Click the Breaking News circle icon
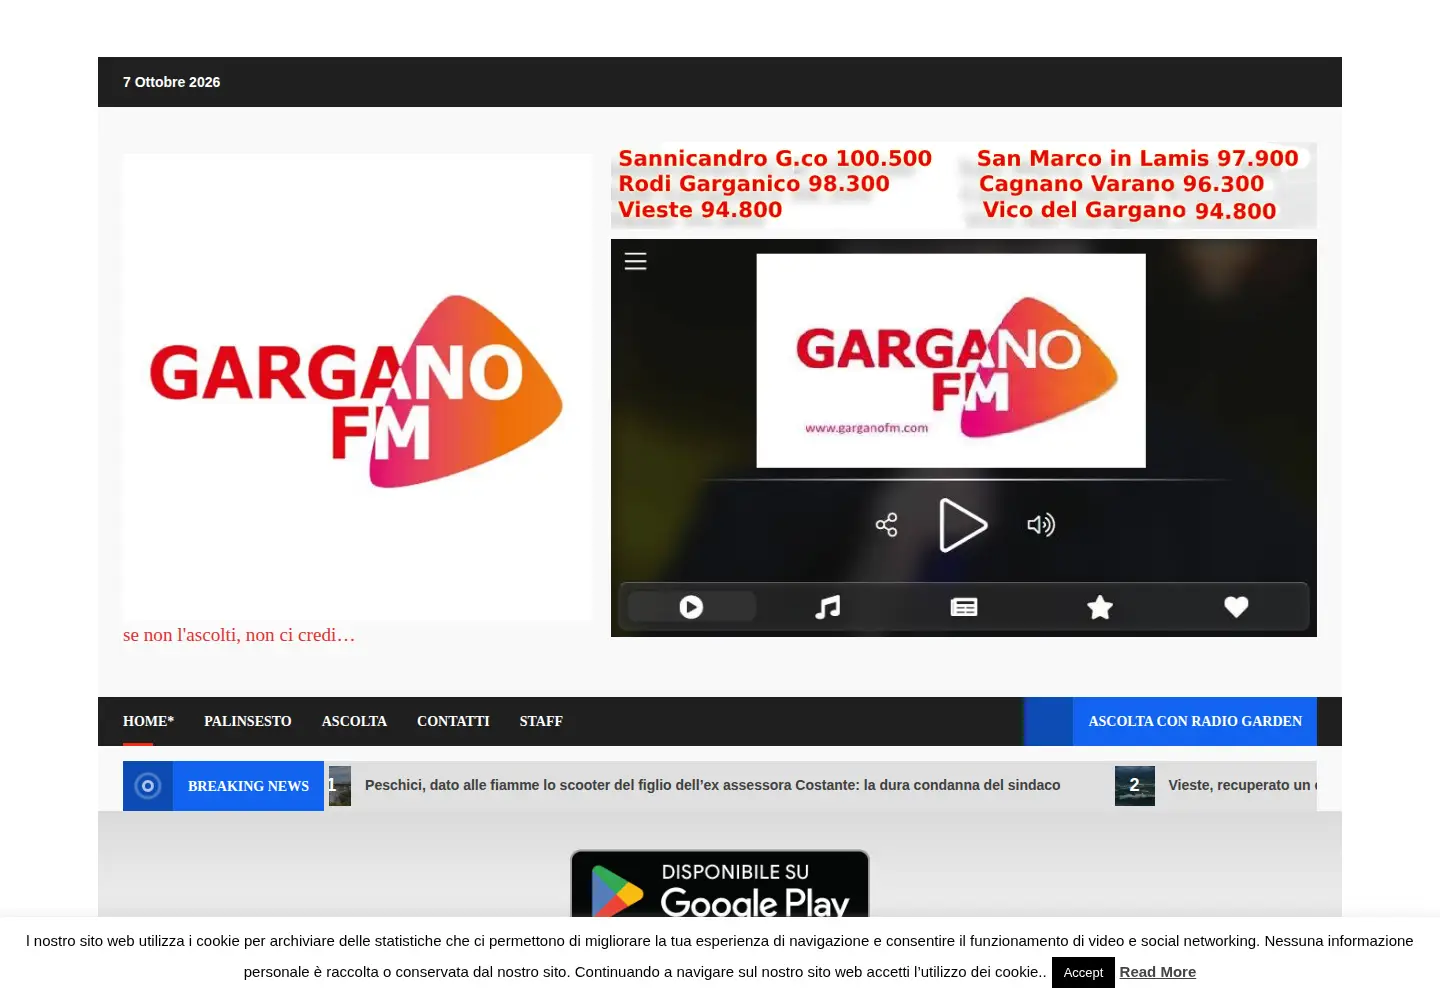1440x1000 pixels. click(x=148, y=786)
